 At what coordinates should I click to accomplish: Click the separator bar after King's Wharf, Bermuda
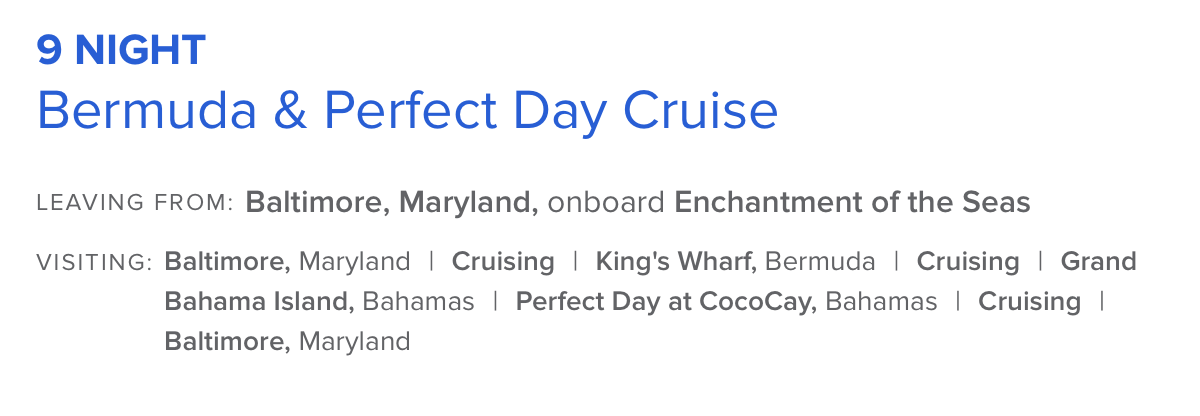tap(896, 262)
